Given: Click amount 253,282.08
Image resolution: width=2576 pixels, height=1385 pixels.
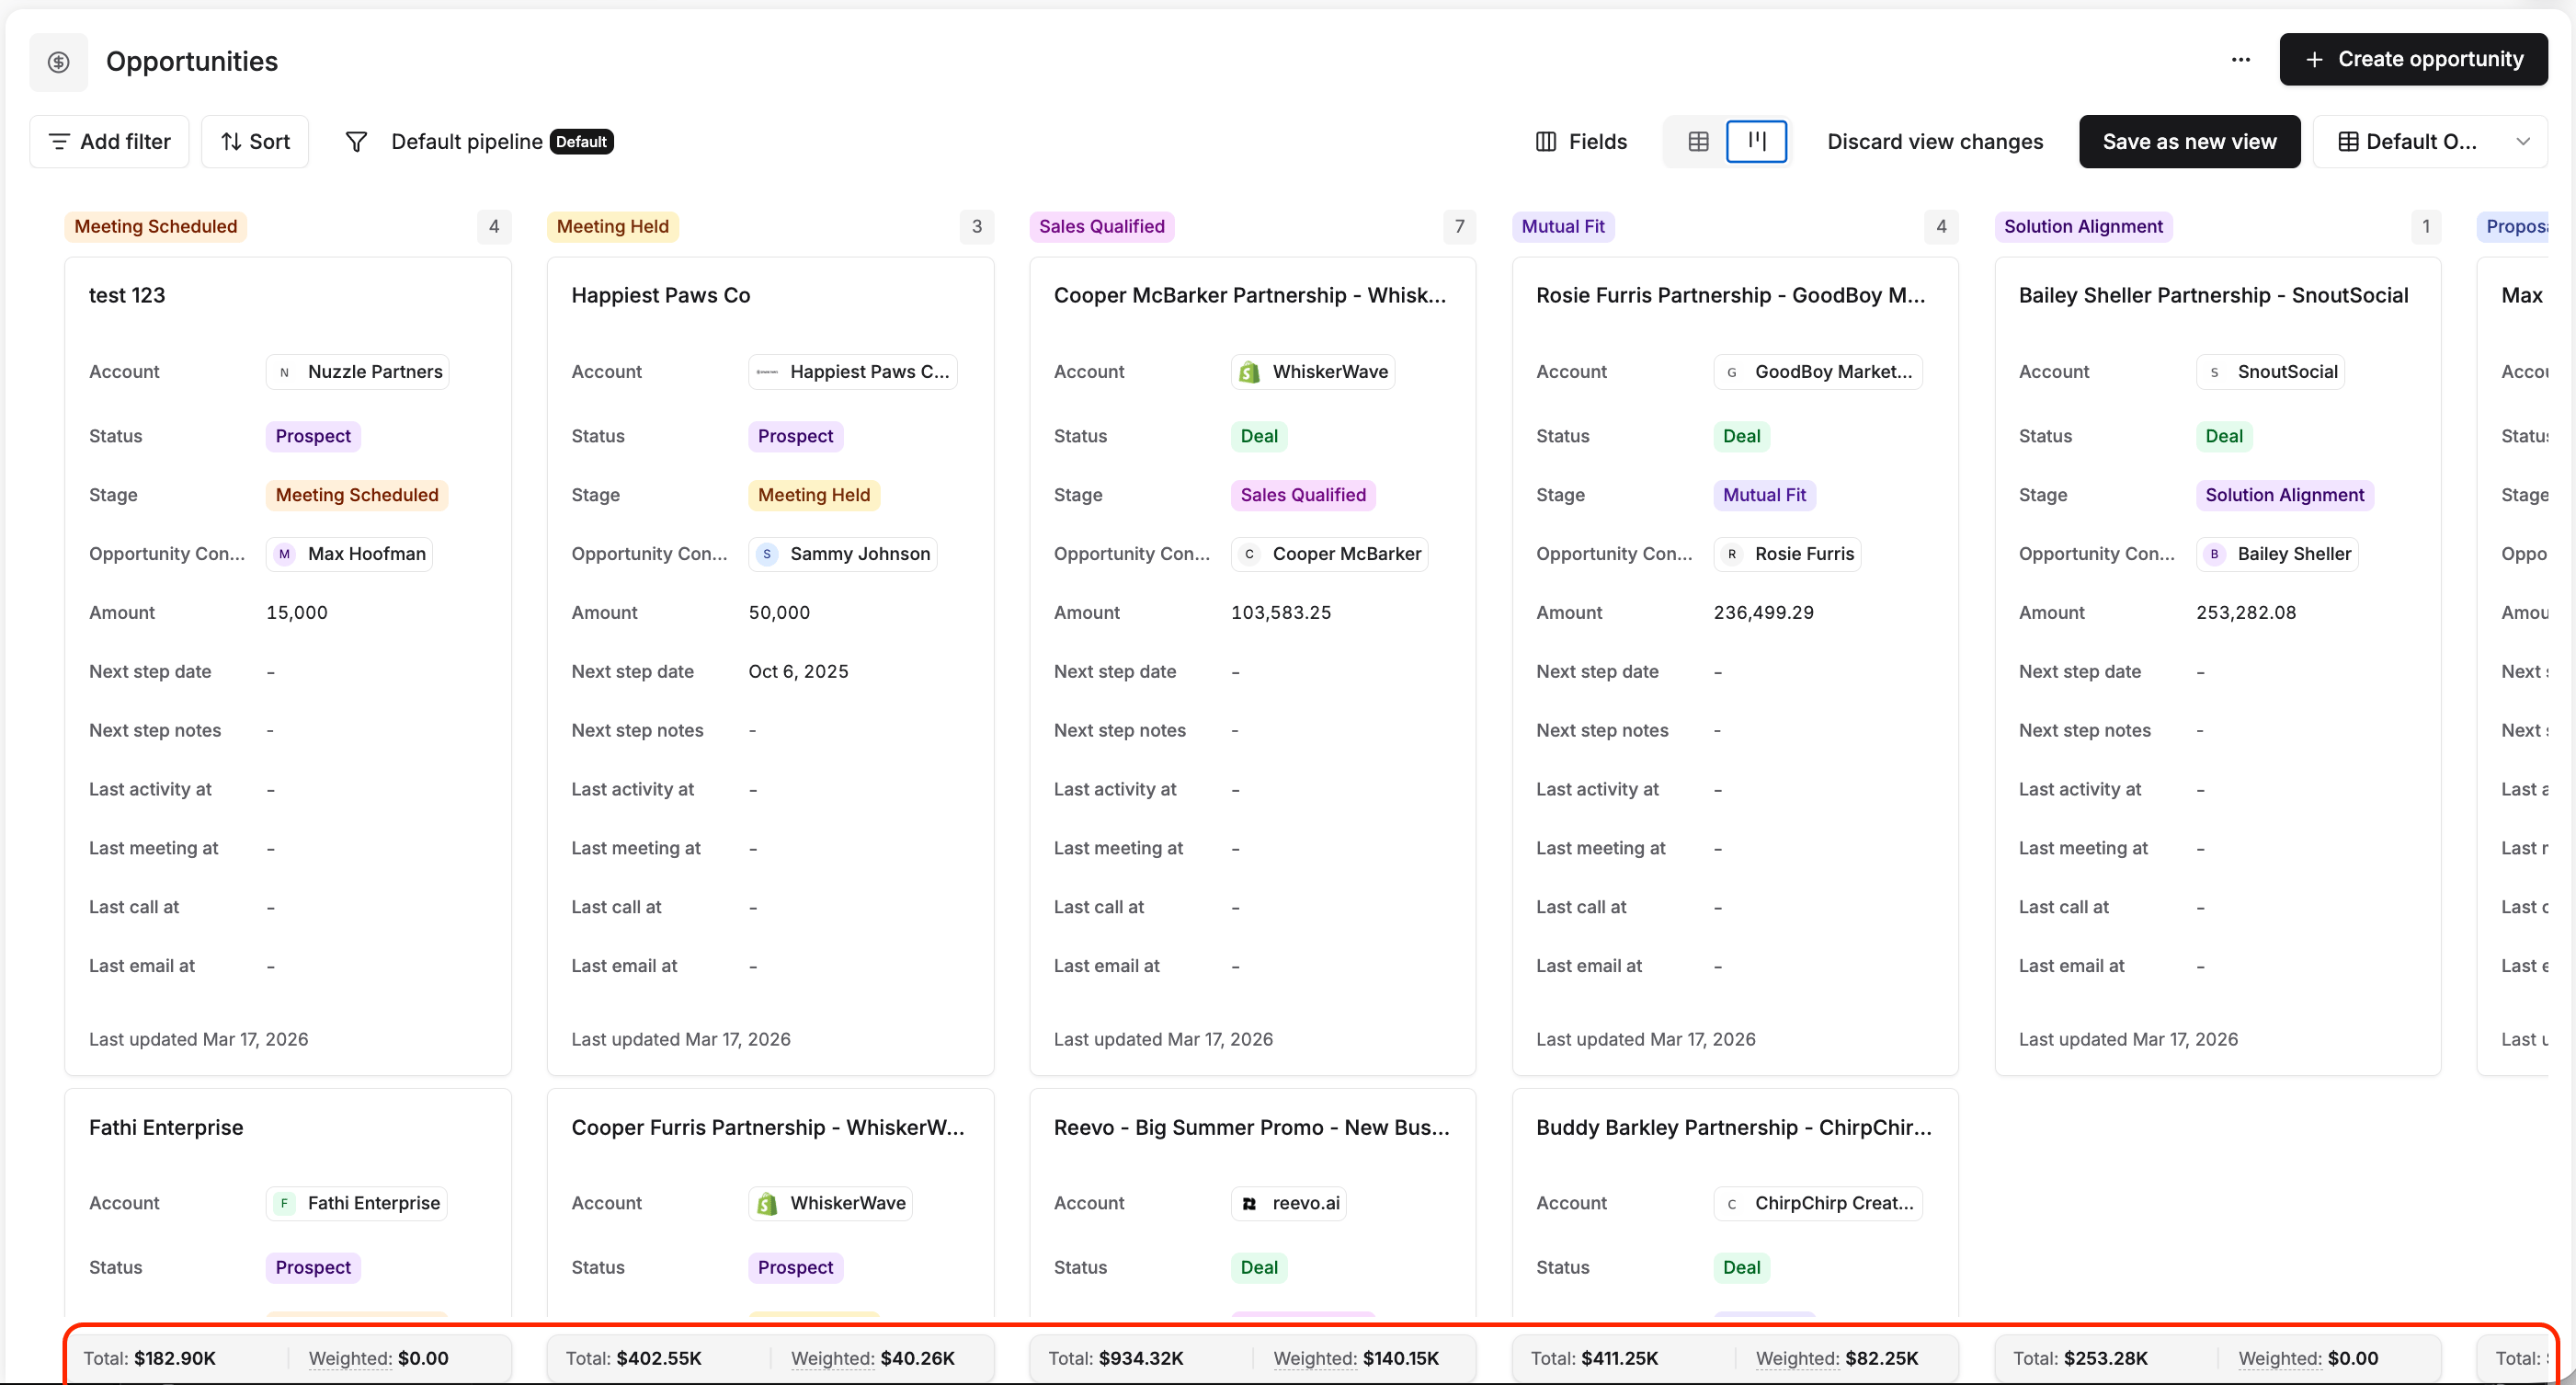Looking at the screenshot, I should (2246, 612).
